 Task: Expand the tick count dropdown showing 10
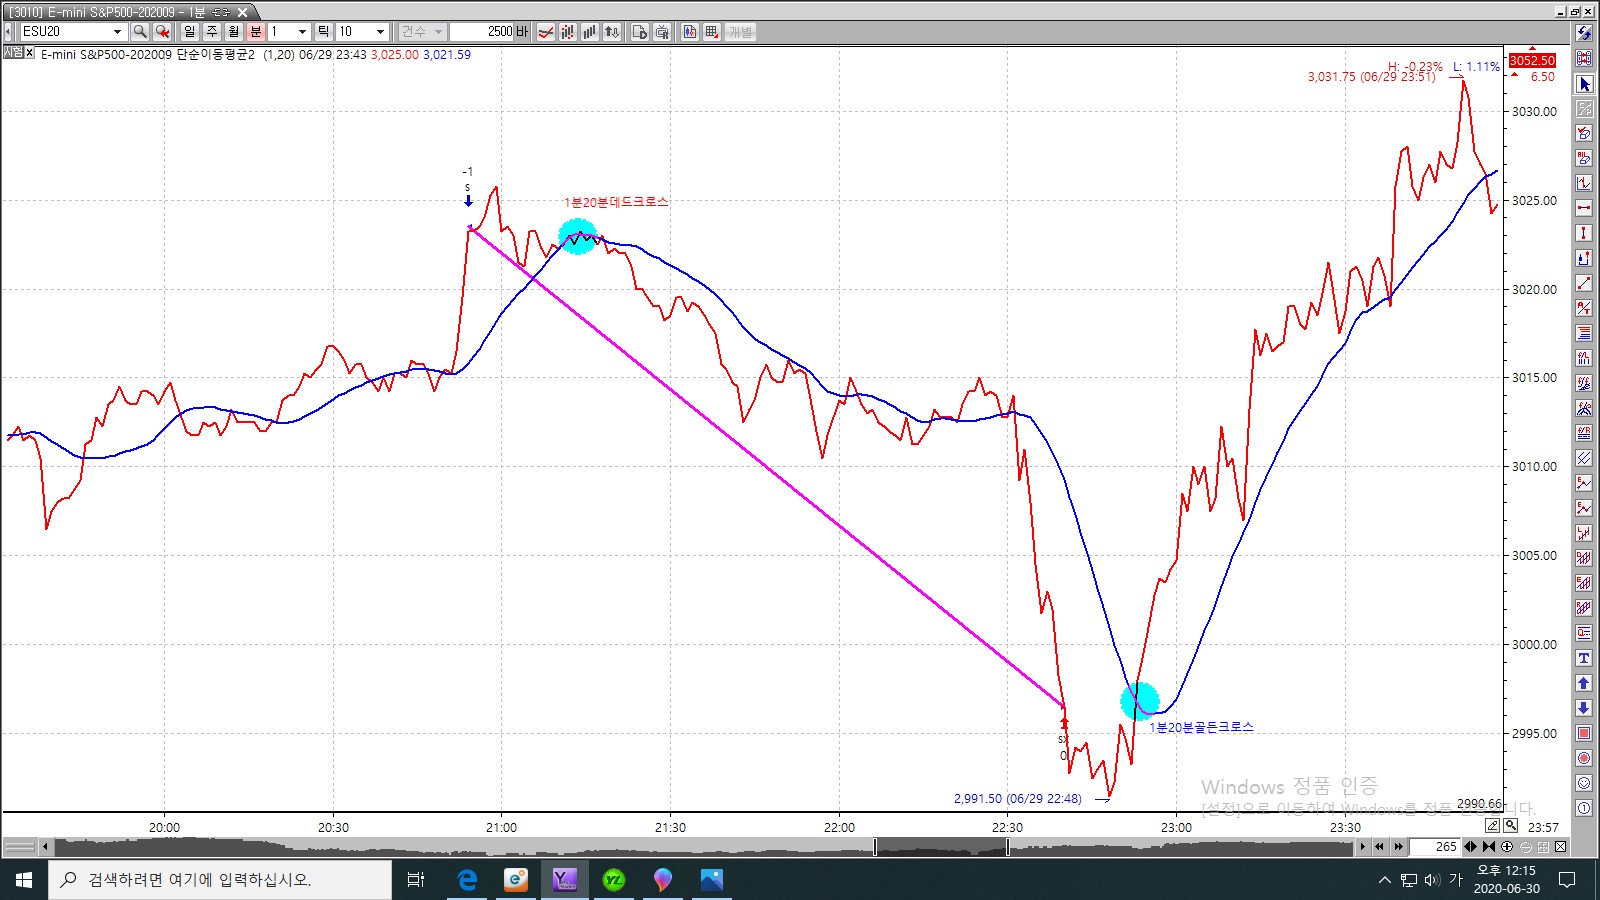(x=380, y=32)
